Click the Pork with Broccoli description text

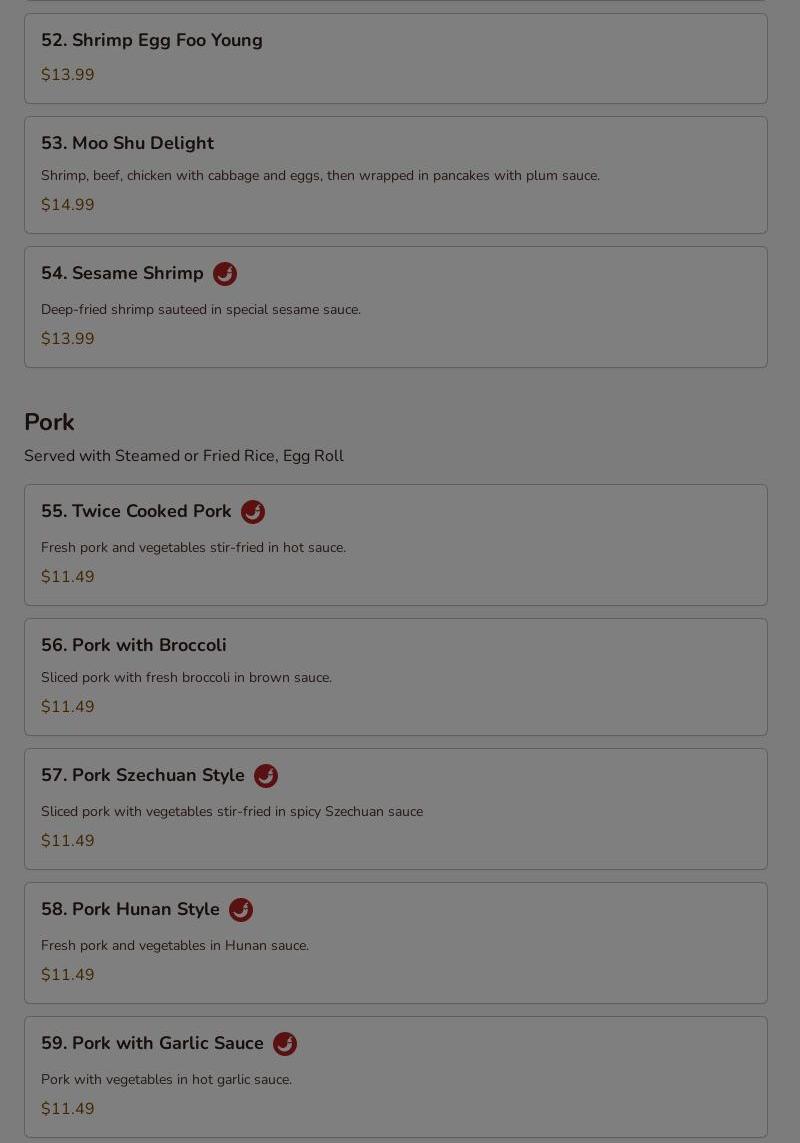click(186, 678)
